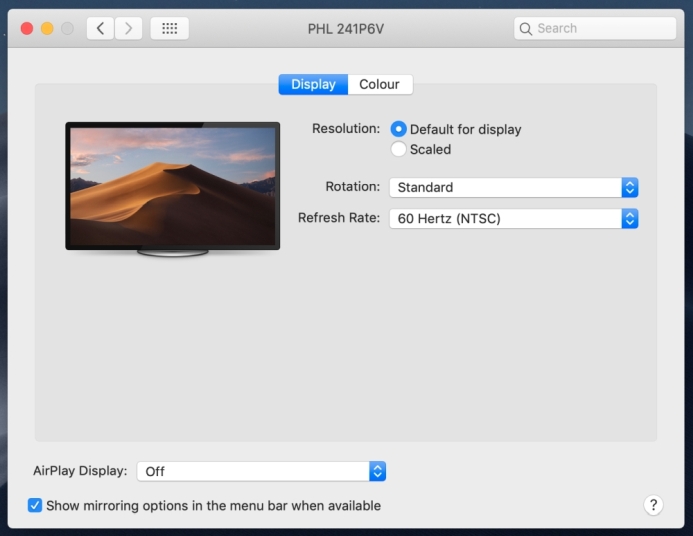Open the Rotation dropdown
Viewport: 693px width, 536px height.
(514, 187)
